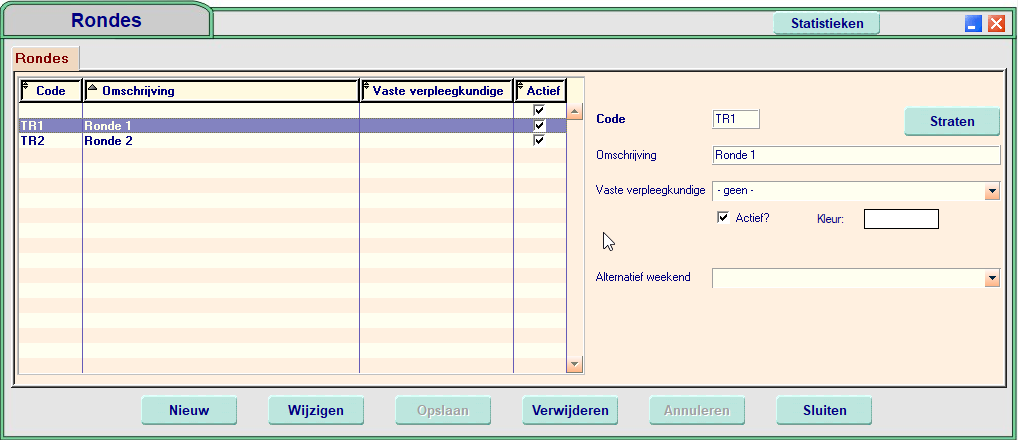
Task: Open the Statistieken button
Action: (x=826, y=23)
